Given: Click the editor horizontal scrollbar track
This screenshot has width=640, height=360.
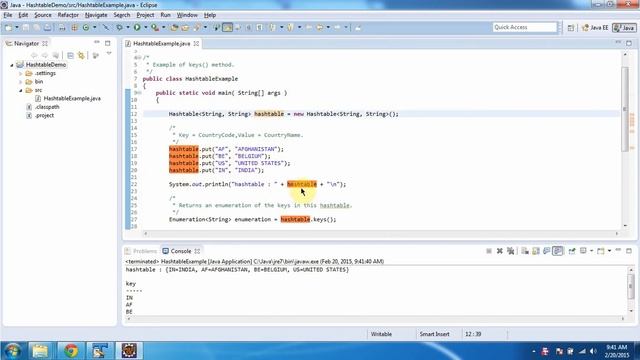Looking at the screenshot, I should 381,233.
